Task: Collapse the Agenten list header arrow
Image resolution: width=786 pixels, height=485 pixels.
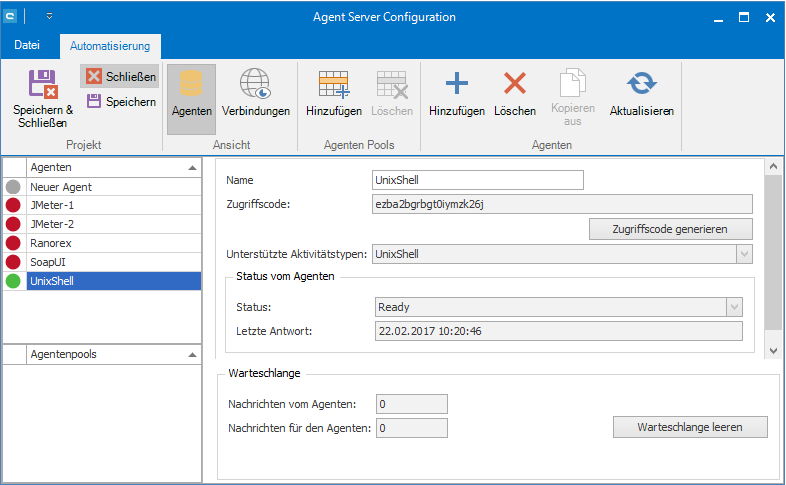Action: pyautogui.click(x=191, y=167)
